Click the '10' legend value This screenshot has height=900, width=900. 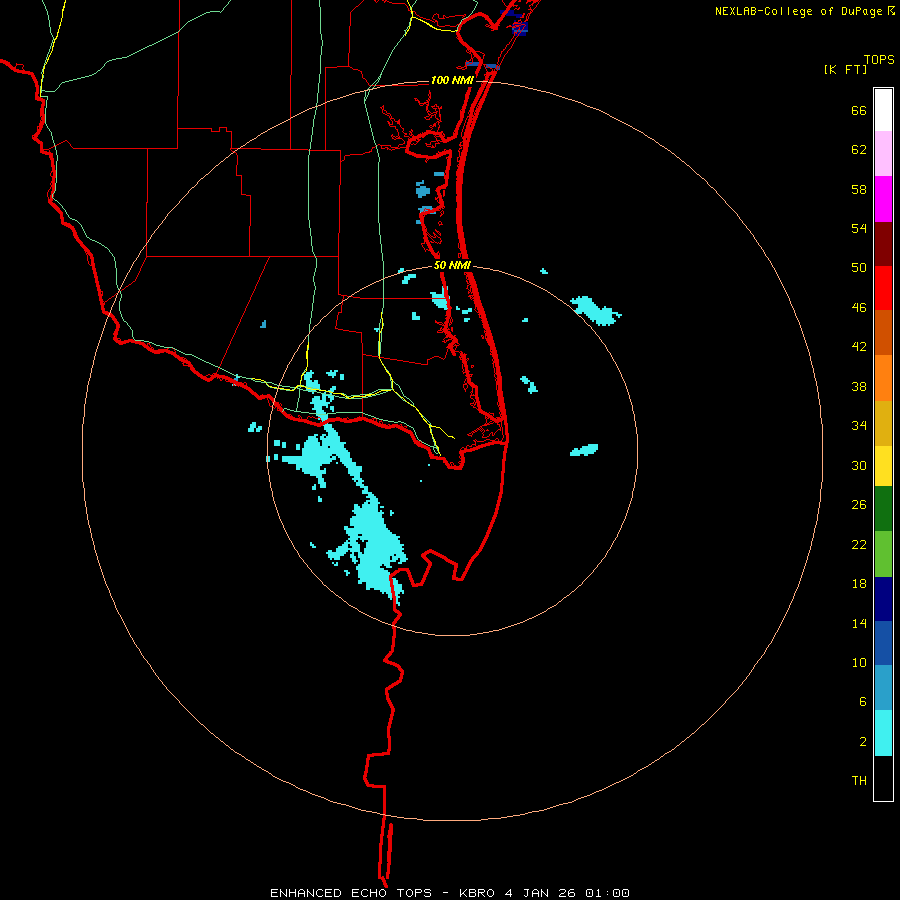click(859, 662)
